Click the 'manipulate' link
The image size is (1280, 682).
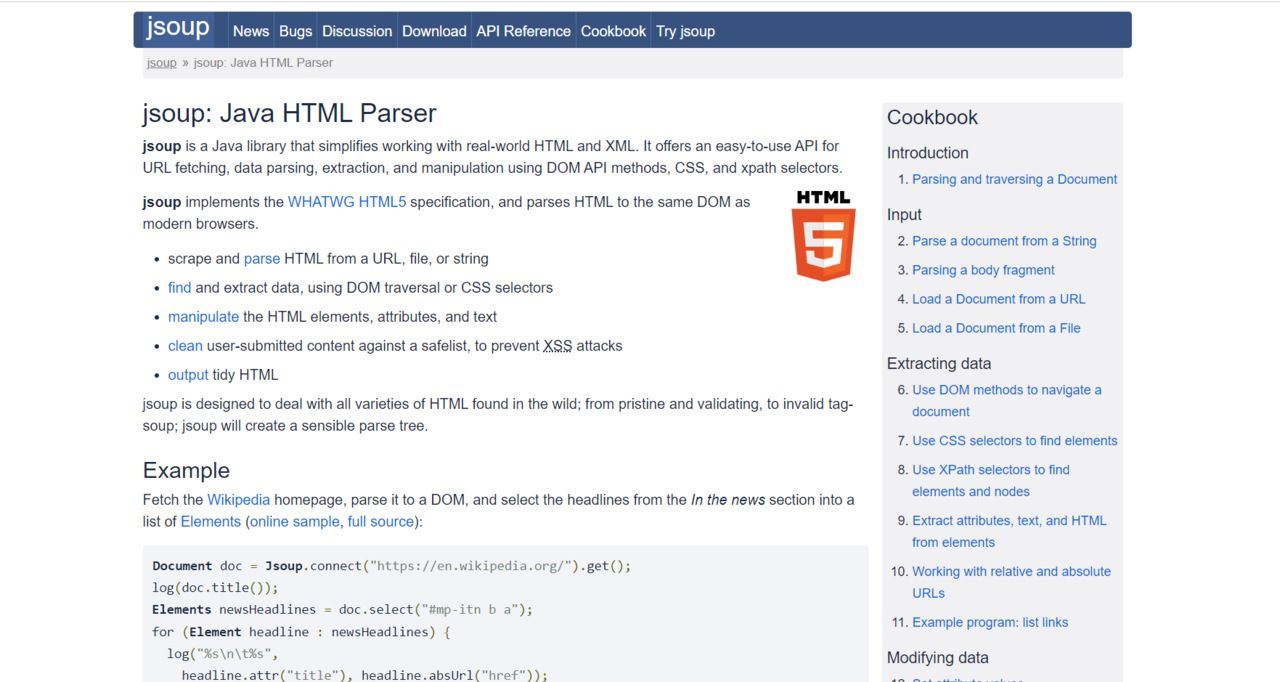coord(203,316)
